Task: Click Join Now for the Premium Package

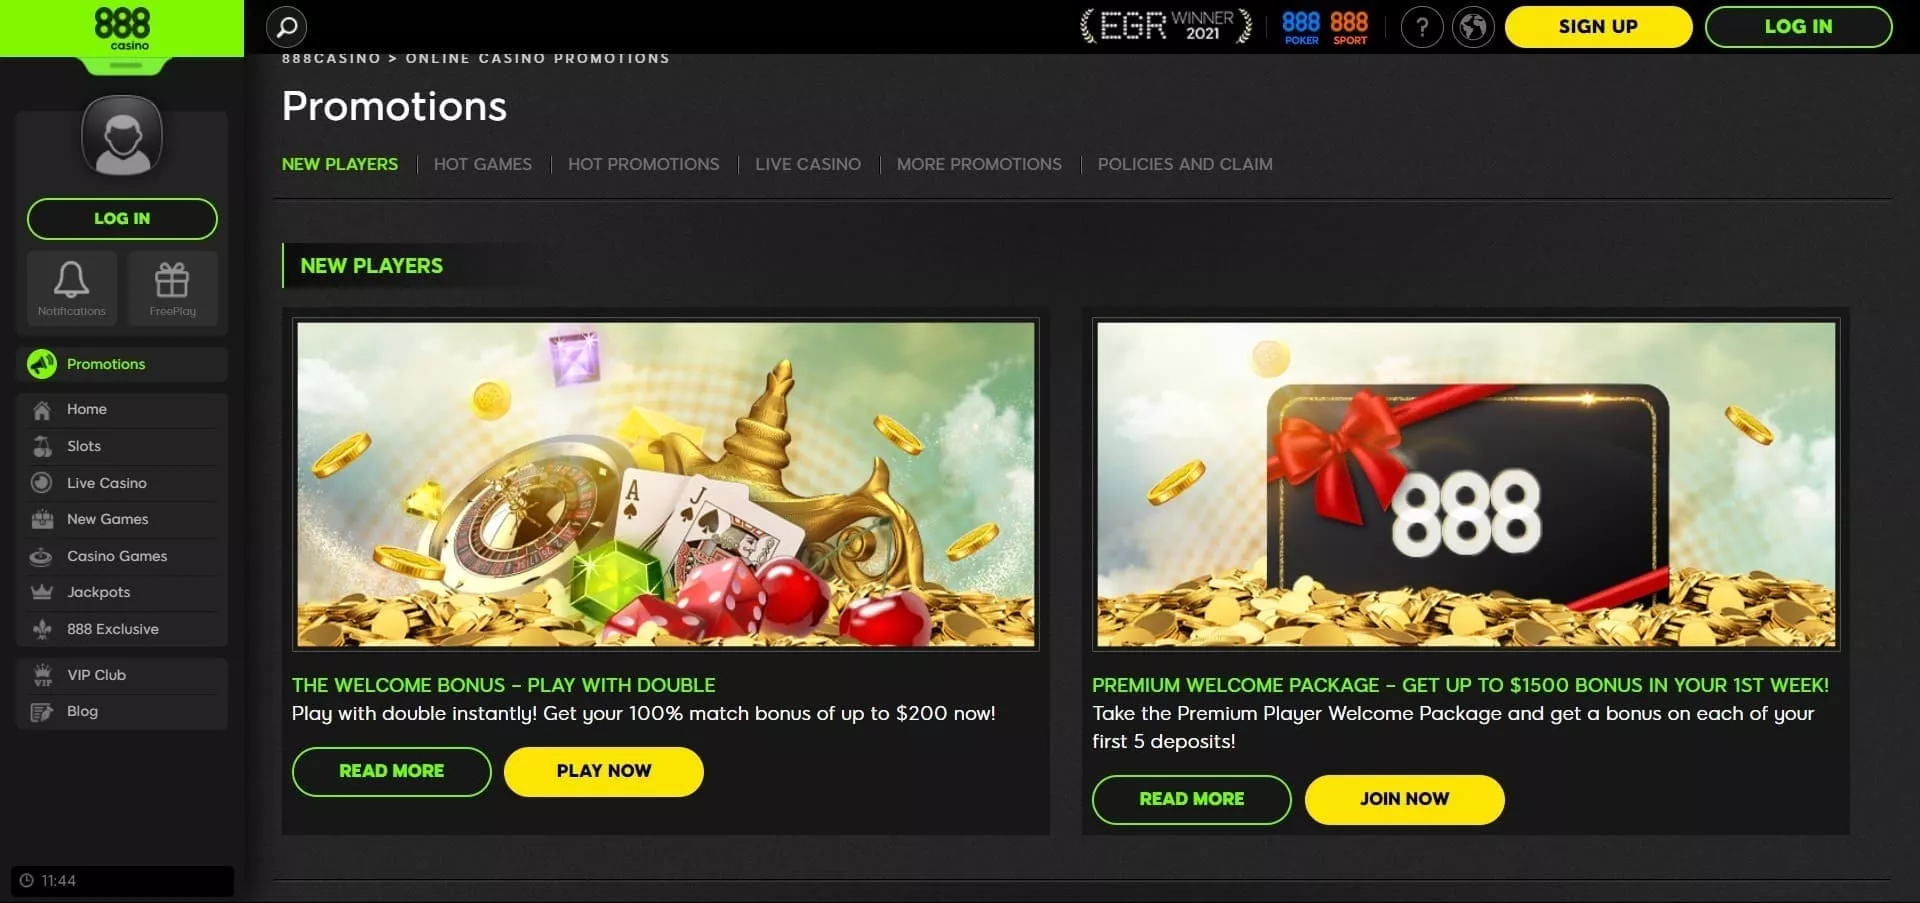Action: coord(1404,799)
